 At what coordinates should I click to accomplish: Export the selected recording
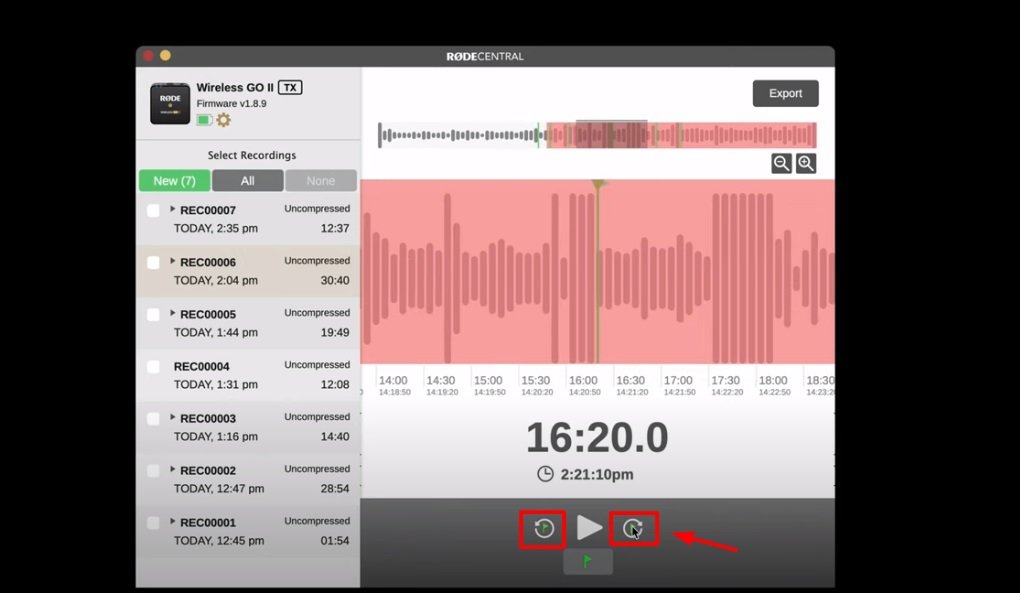[785, 94]
